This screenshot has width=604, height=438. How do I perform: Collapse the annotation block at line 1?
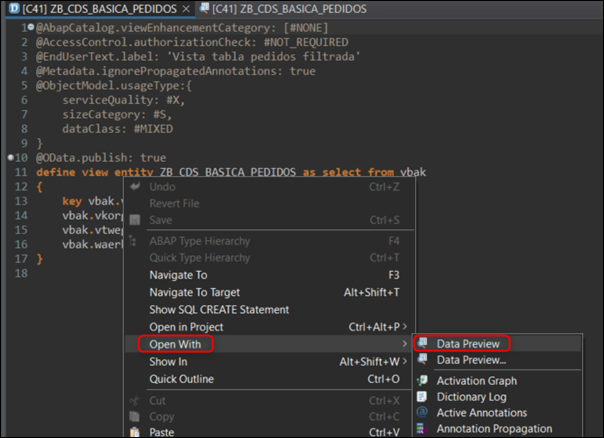tap(31, 27)
